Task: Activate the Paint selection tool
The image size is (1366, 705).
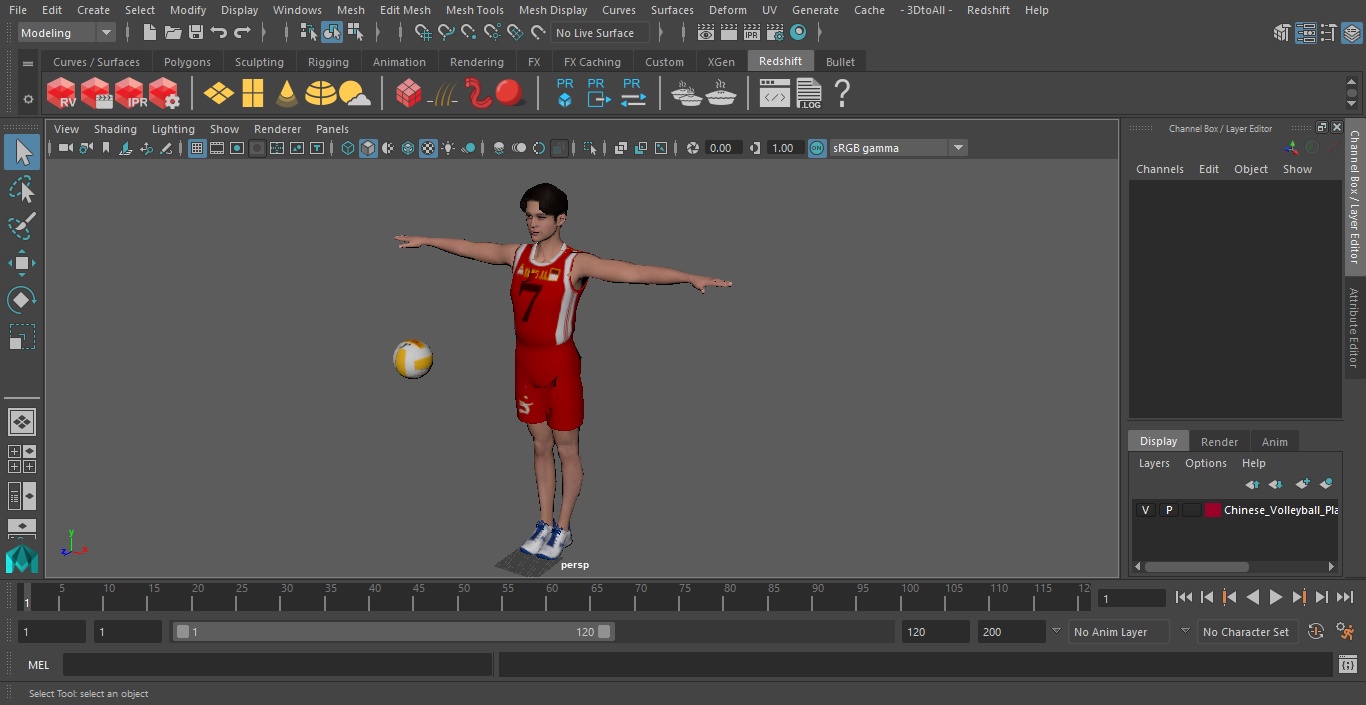Action: click(x=22, y=226)
